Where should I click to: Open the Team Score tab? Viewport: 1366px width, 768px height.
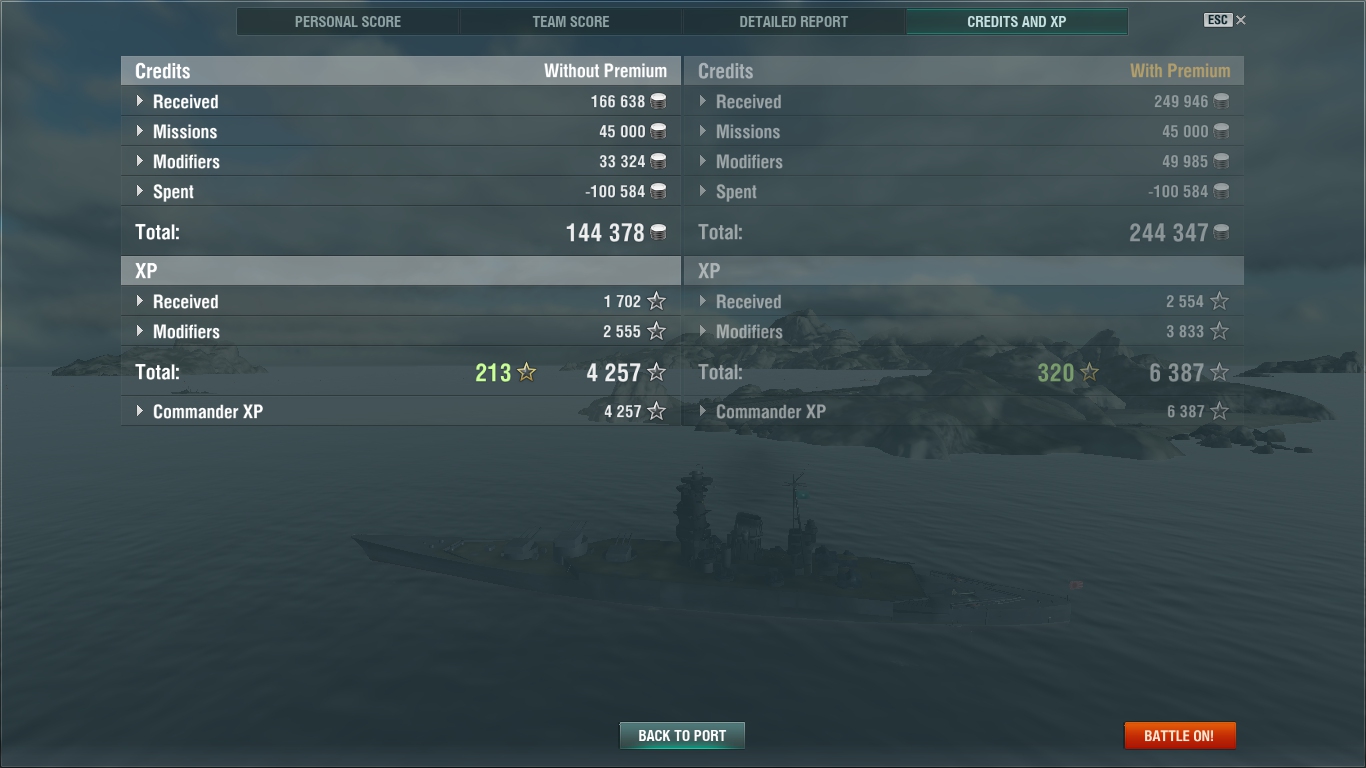(571, 21)
